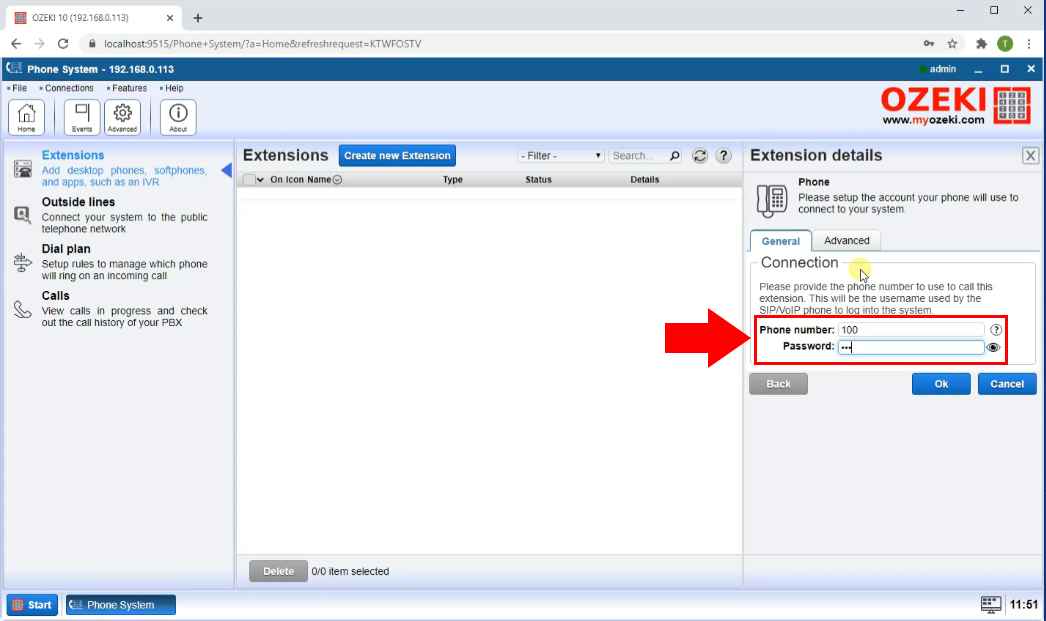
Task: Click Create new Extension button
Action: tap(397, 155)
